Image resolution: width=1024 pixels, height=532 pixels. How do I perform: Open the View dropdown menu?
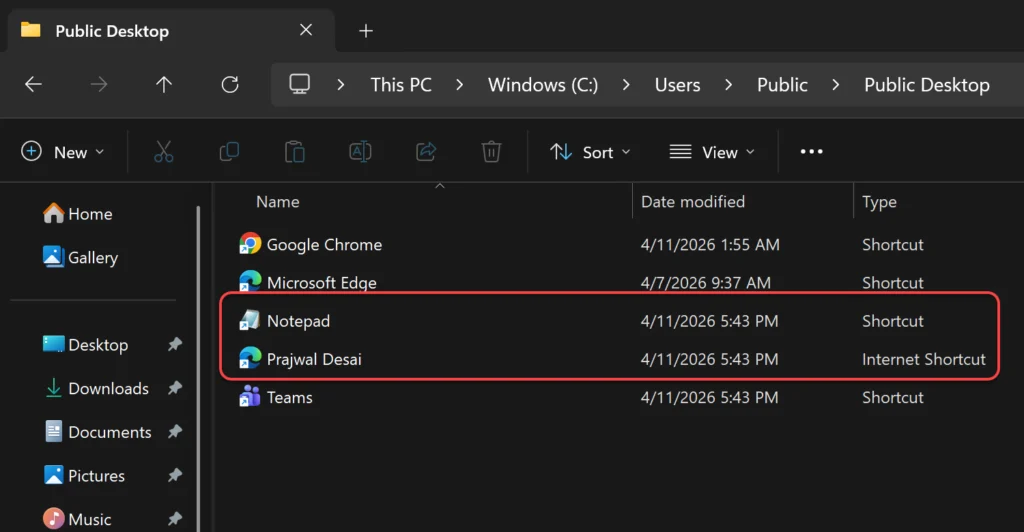[x=712, y=151]
